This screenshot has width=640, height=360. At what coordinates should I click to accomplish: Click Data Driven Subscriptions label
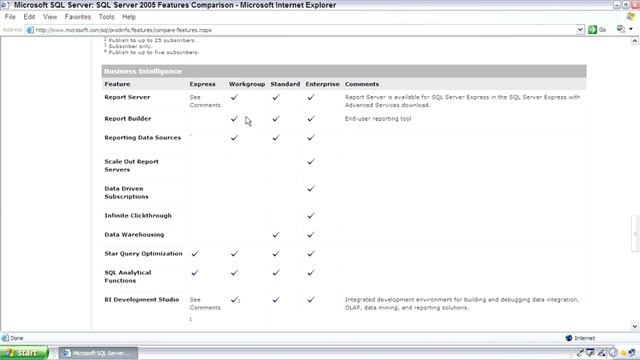126,193
